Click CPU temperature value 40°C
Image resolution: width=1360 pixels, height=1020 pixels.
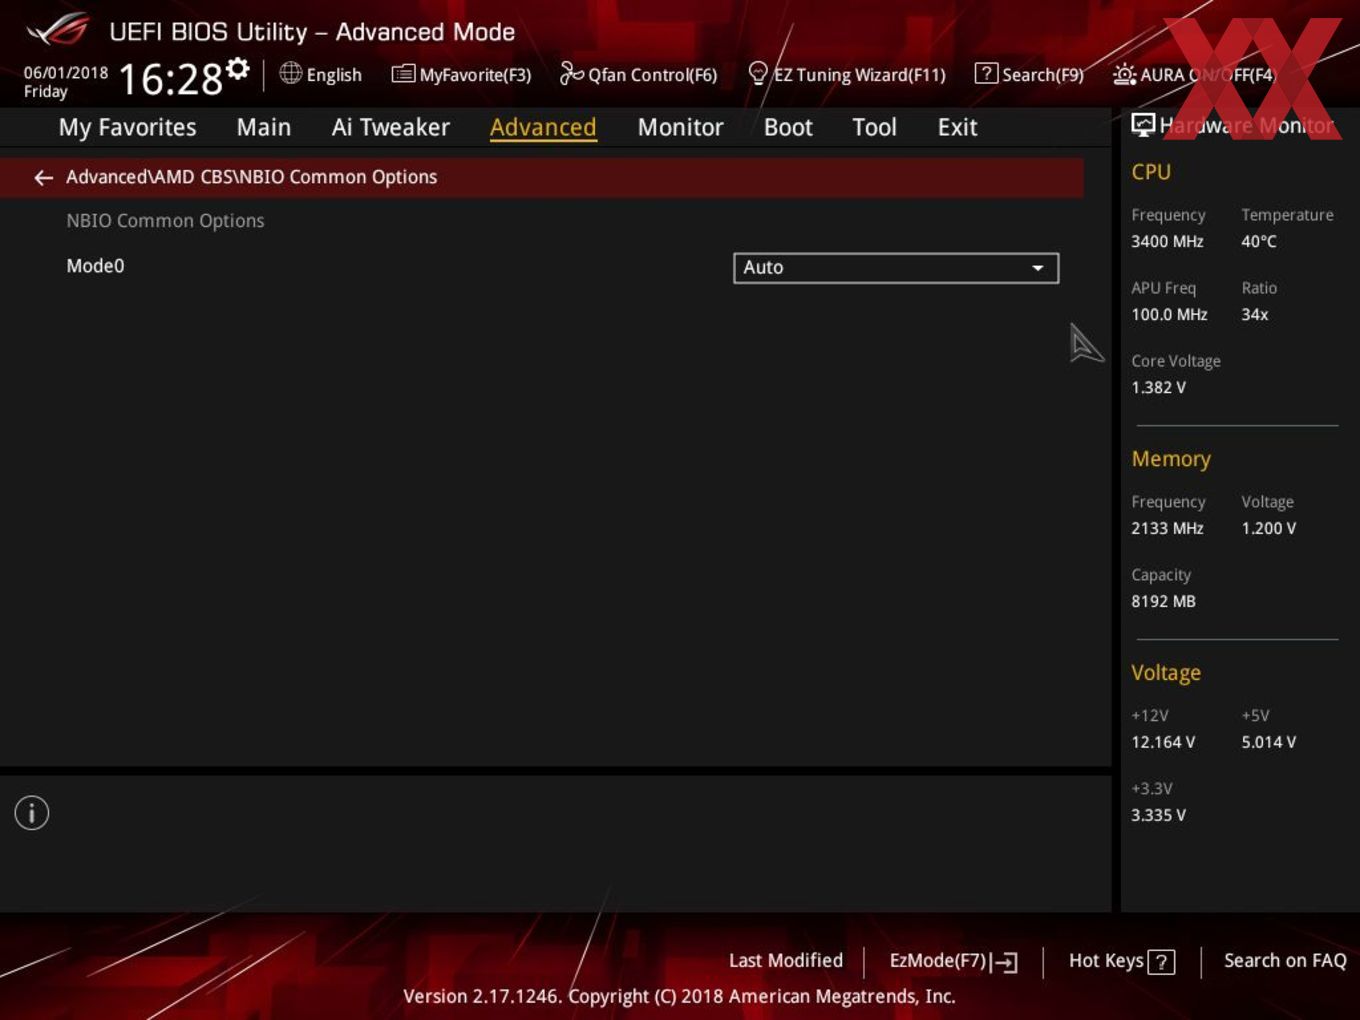point(1259,242)
